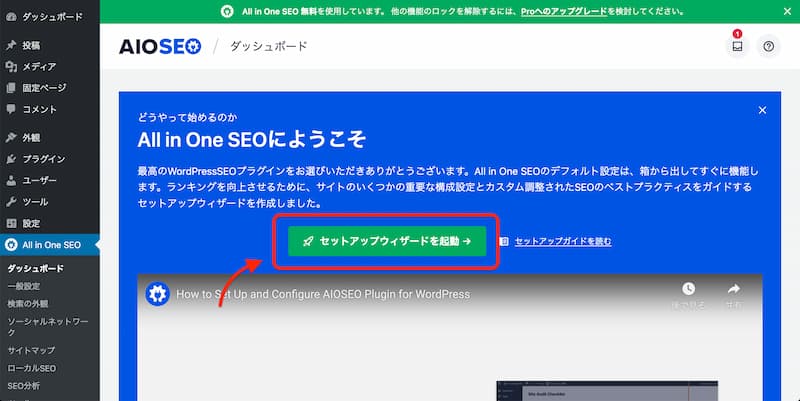This screenshot has height=401, width=800.
Task: Open the ダッシュボード submenu under All in One SEO
Action: [35, 268]
